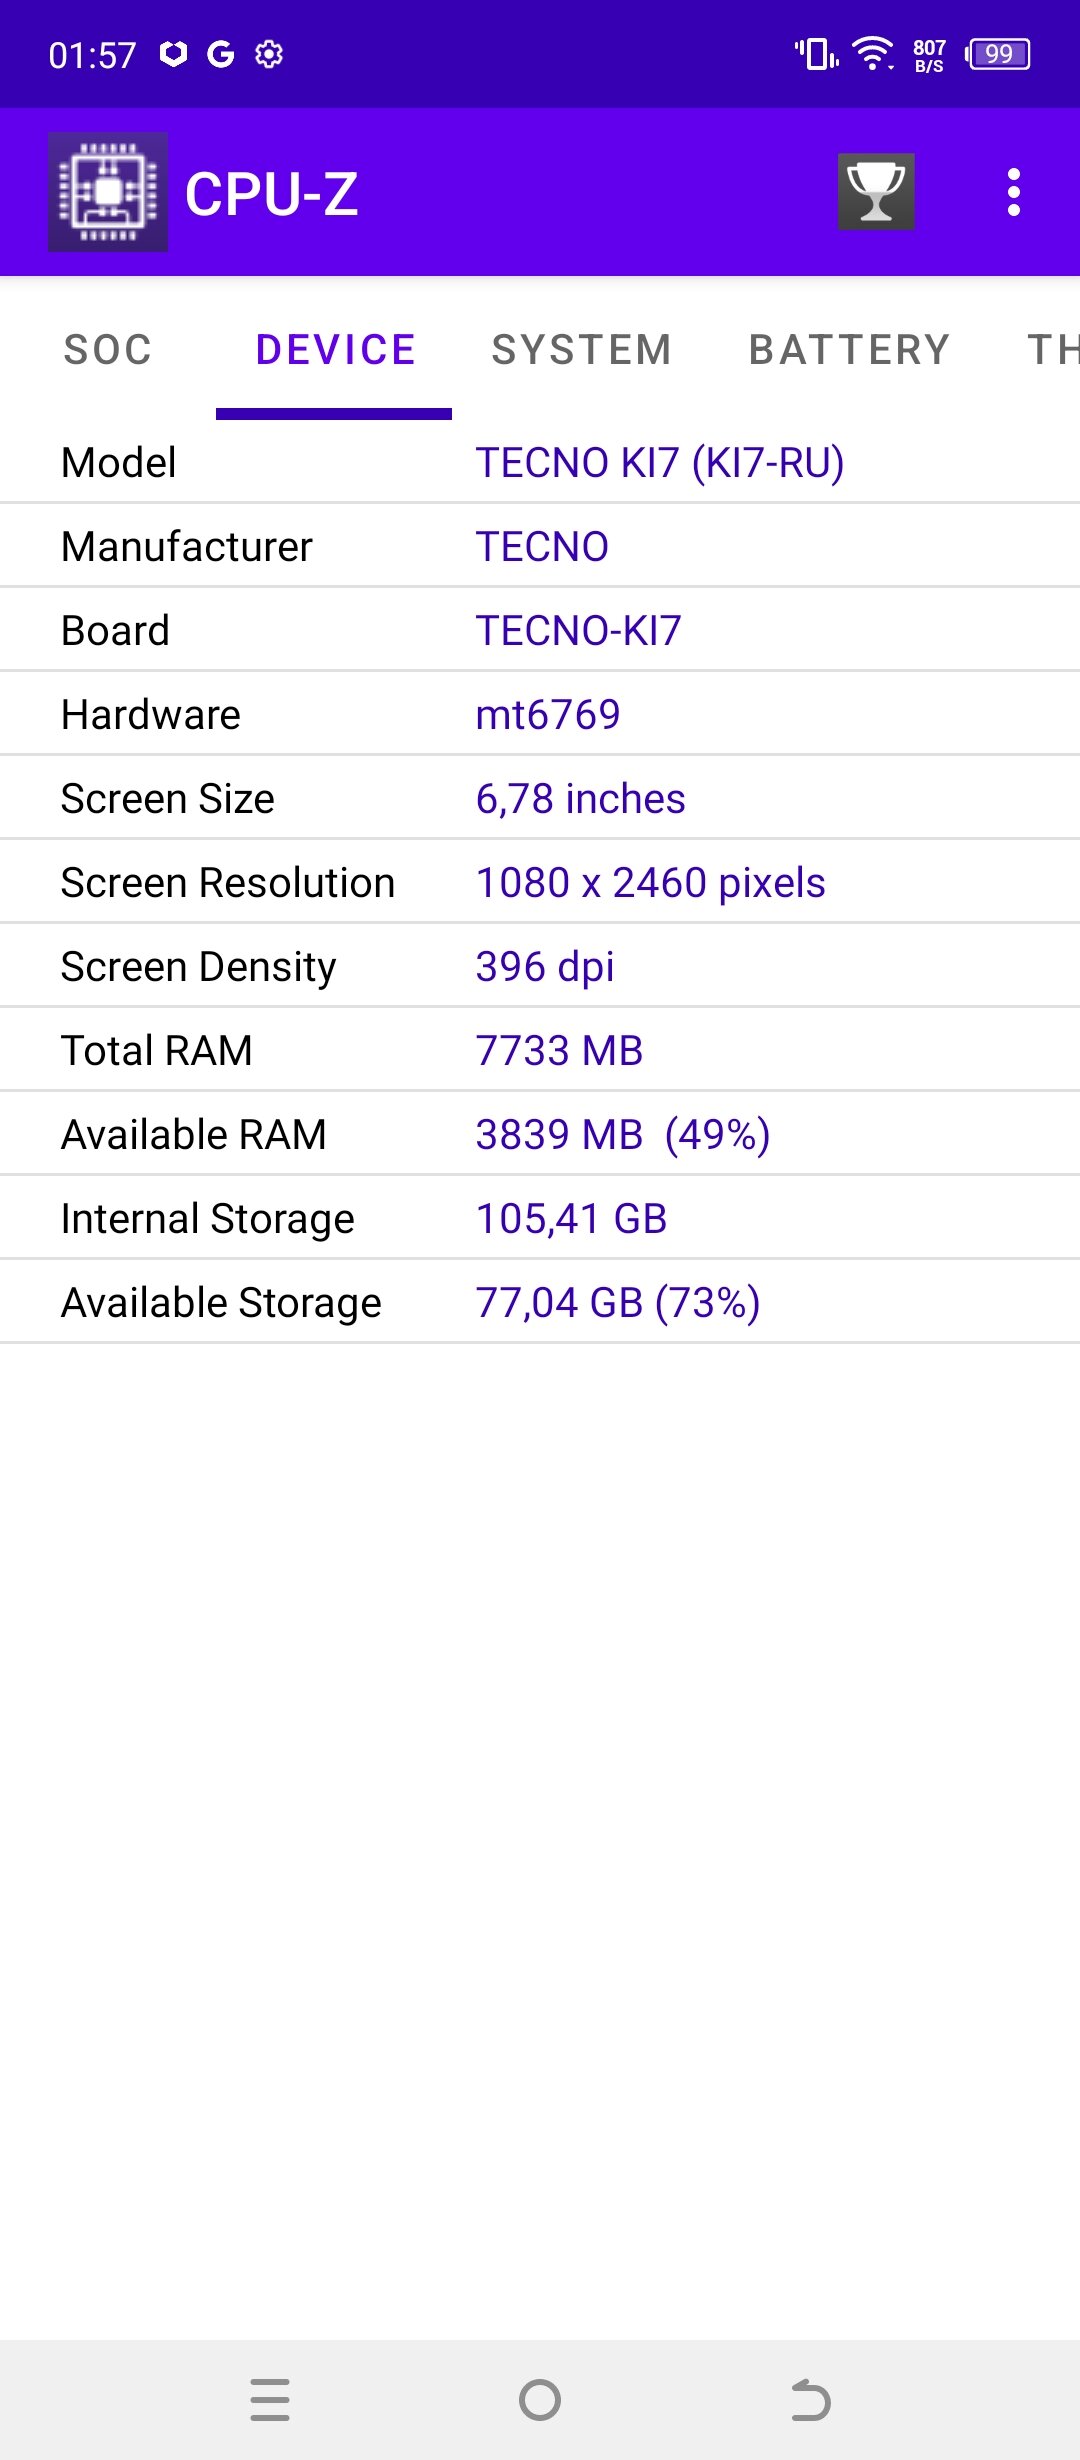Open recent apps menu button
1080x2460 pixels.
click(x=270, y=2399)
